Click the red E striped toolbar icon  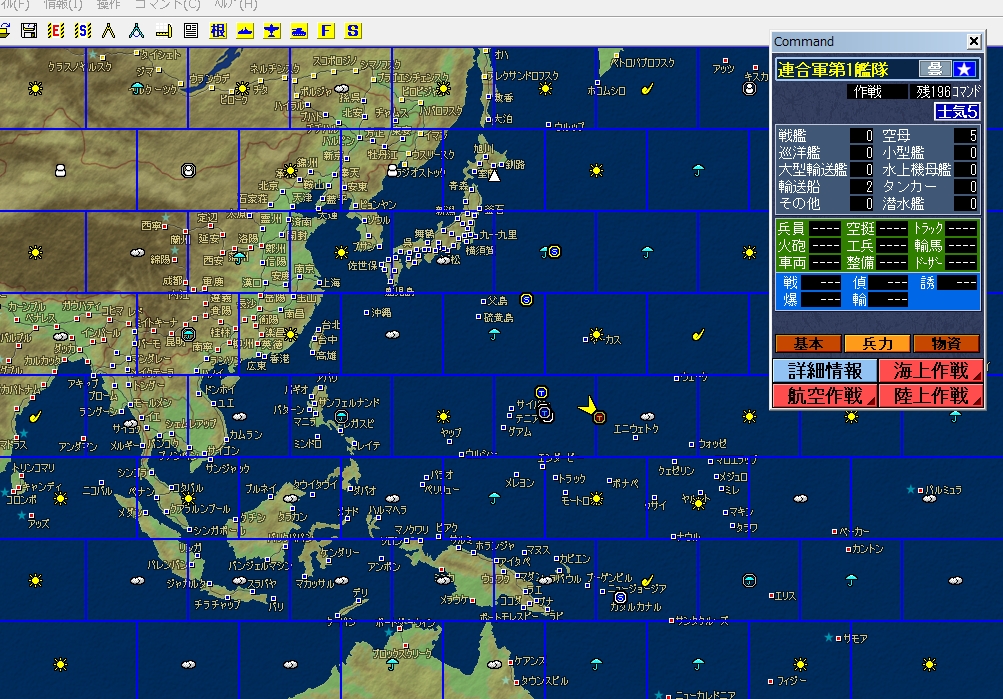pos(56,31)
